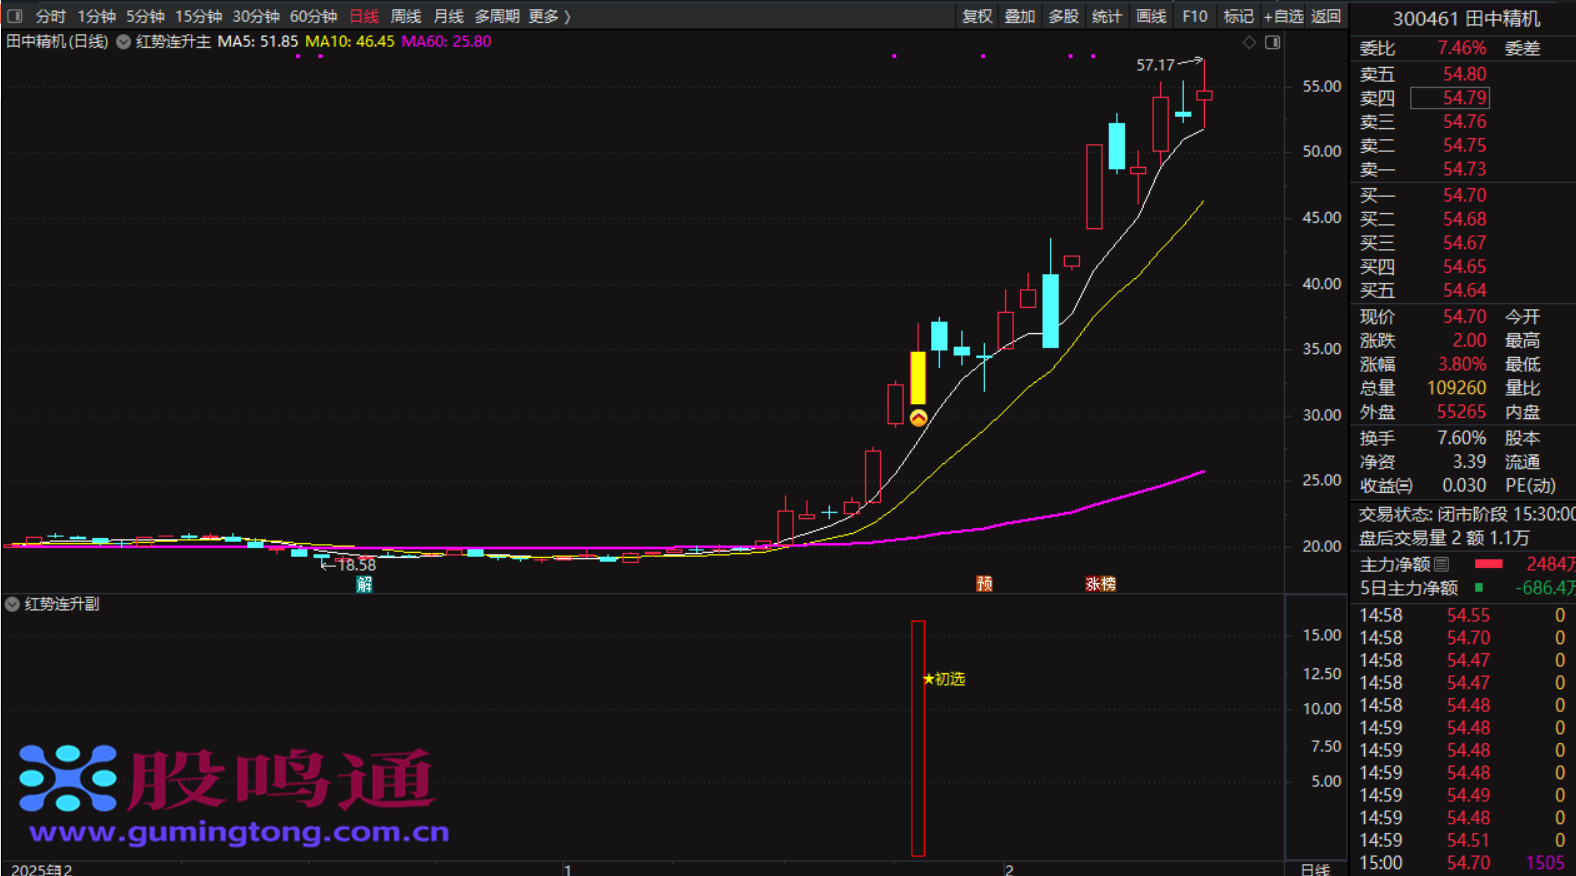The image size is (1576, 876).
Task: Expand the 更多 period options
Action: coord(549,16)
